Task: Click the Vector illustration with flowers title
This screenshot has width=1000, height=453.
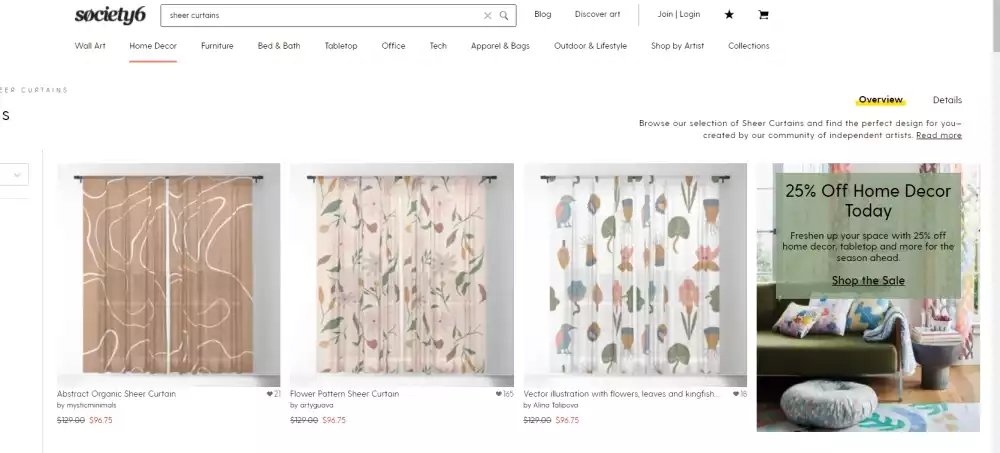Action: [622, 394]
